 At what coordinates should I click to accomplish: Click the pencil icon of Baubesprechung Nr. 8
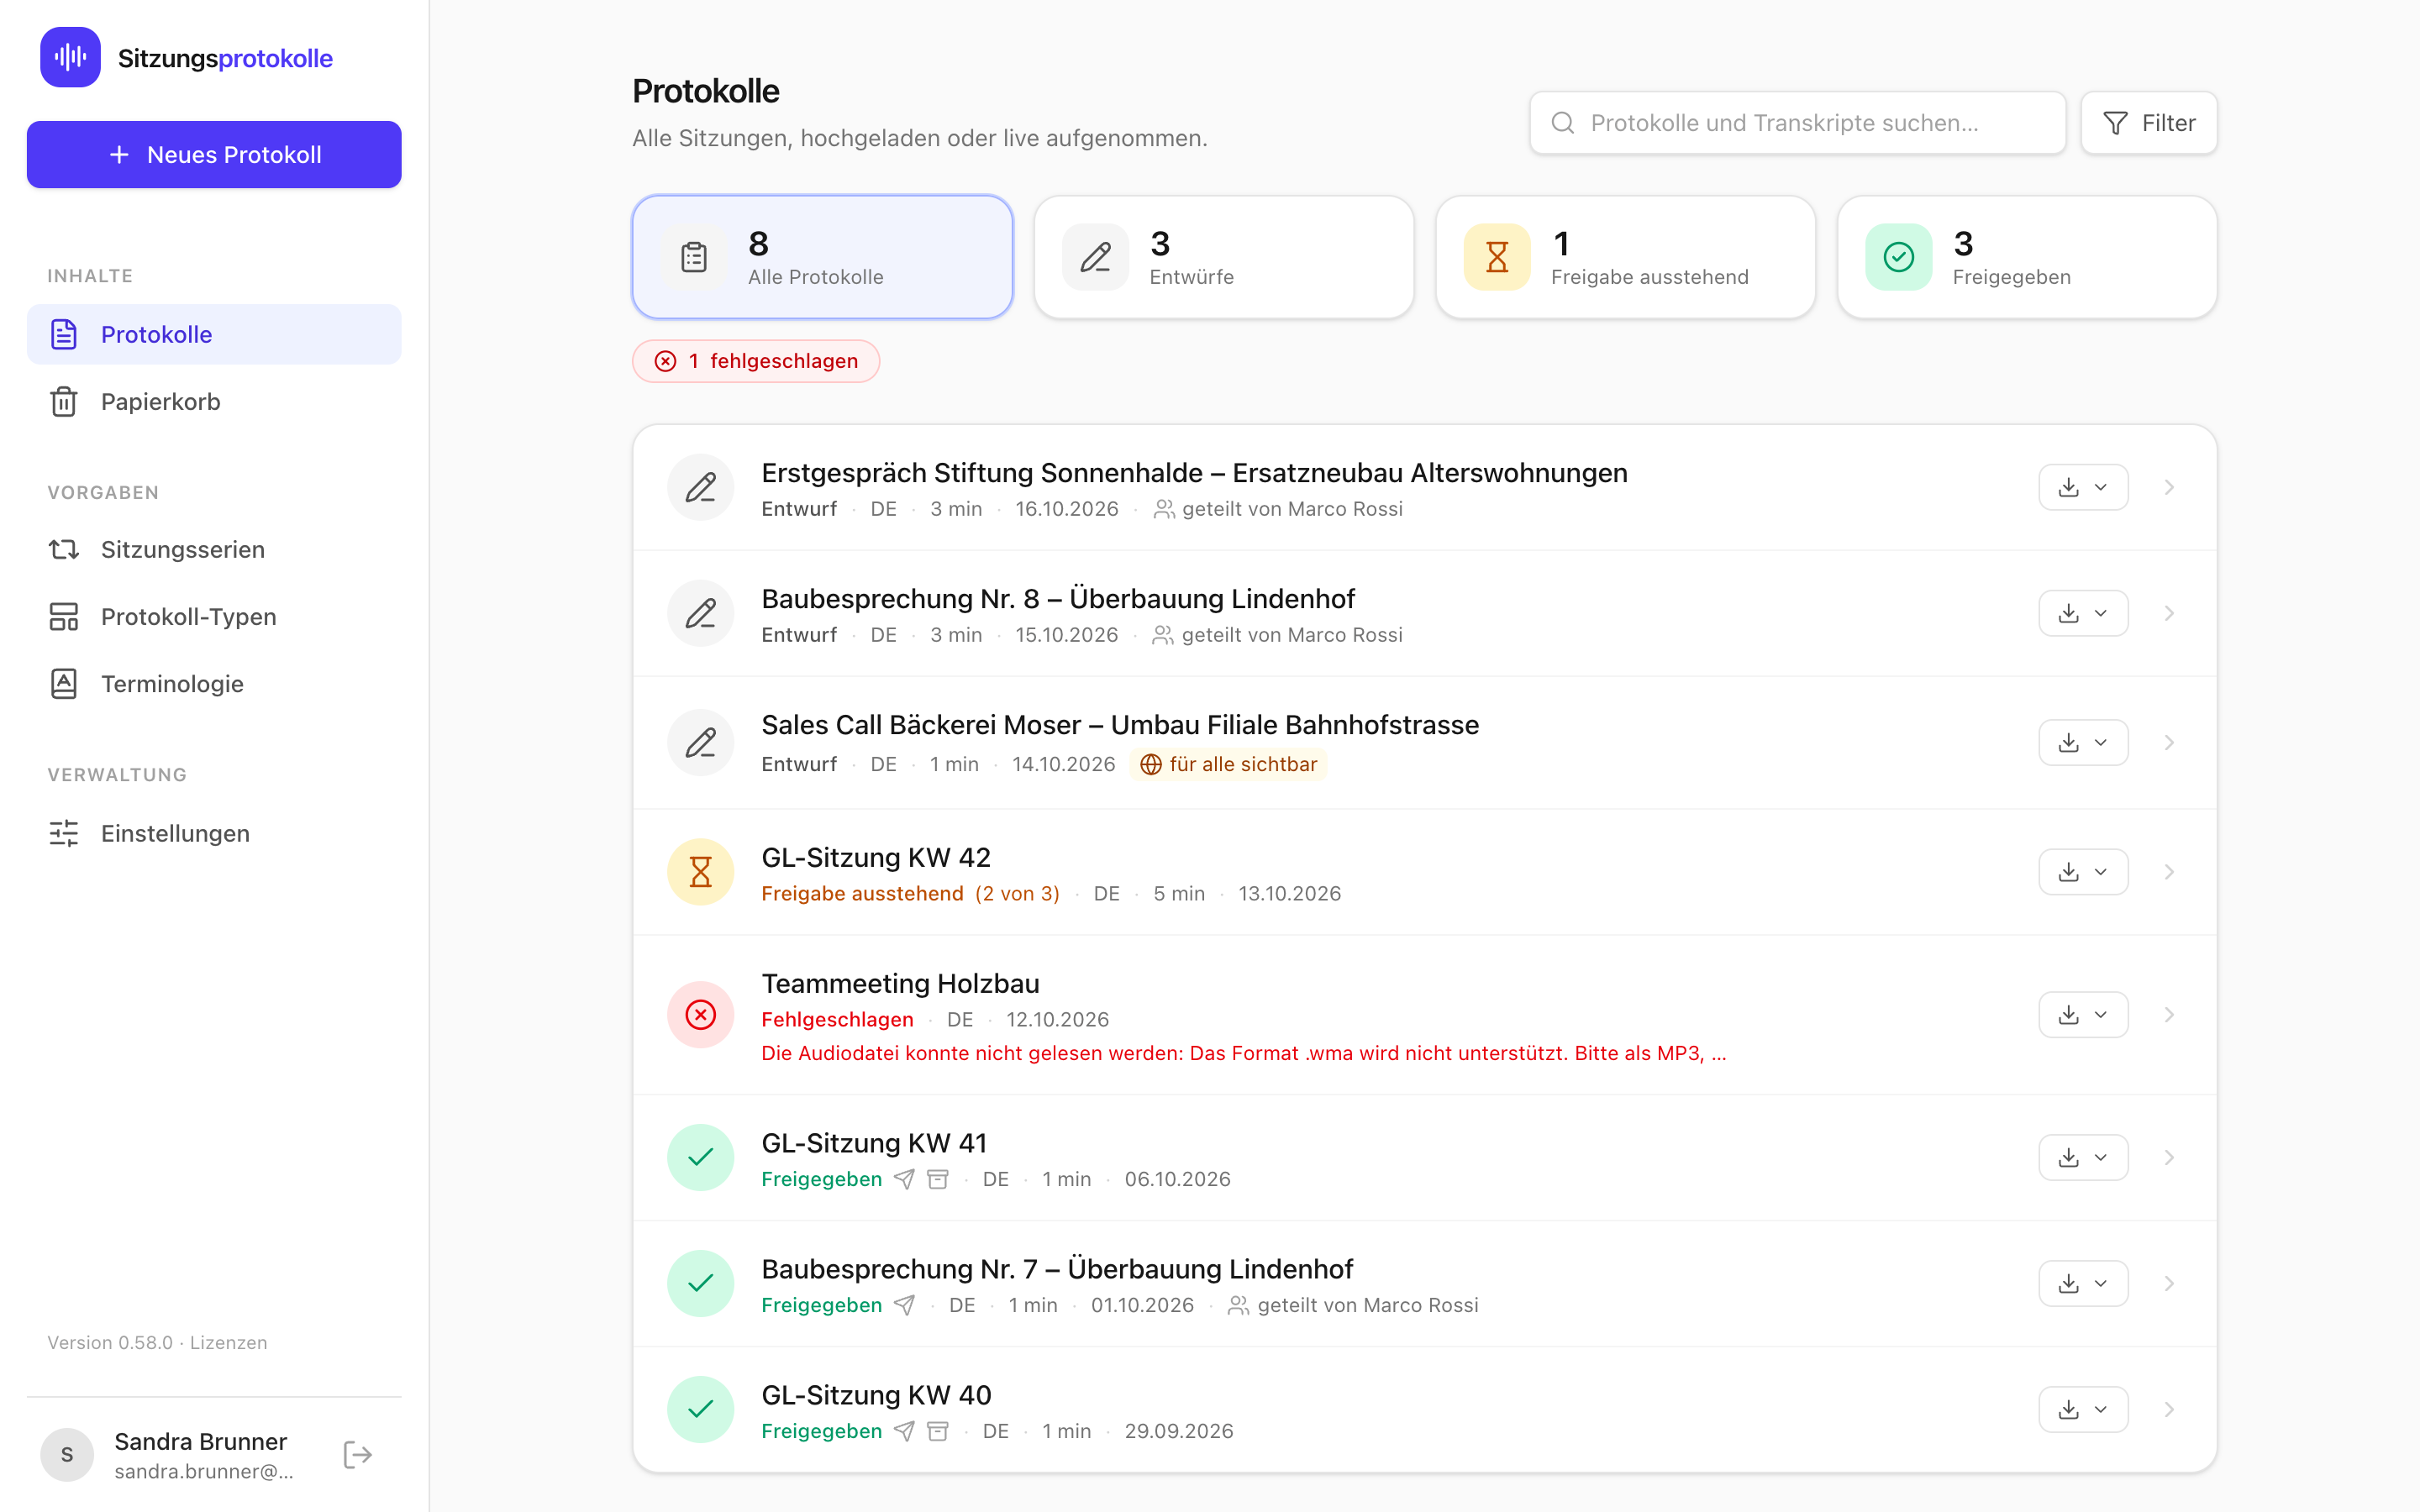click(x=700, y=613)
